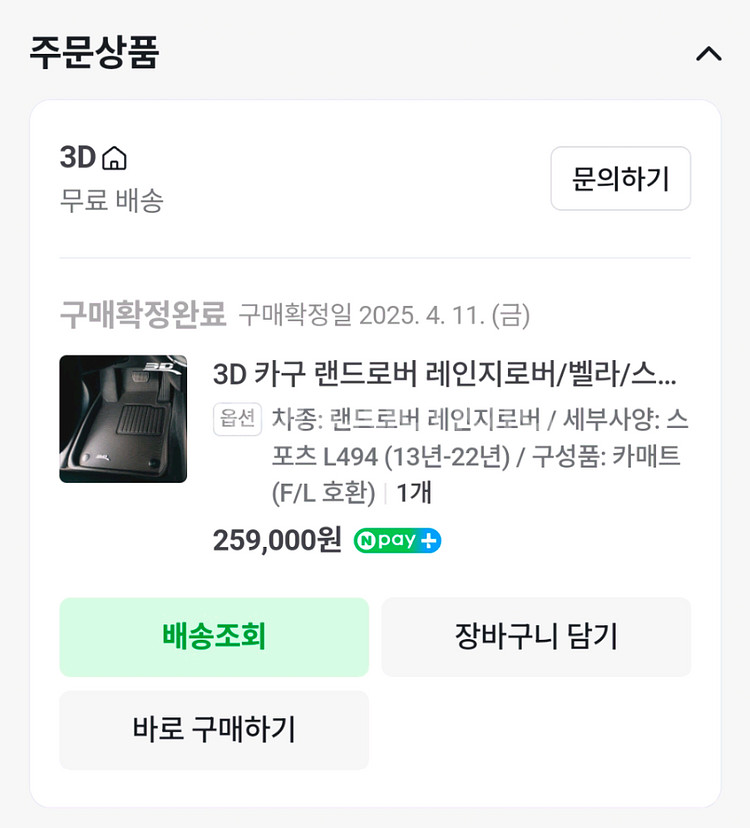The width and height of the screenshot is (750, 828).
Task: Open the 3D store name link
Action: pyautogui.click(x=77, y=158)
